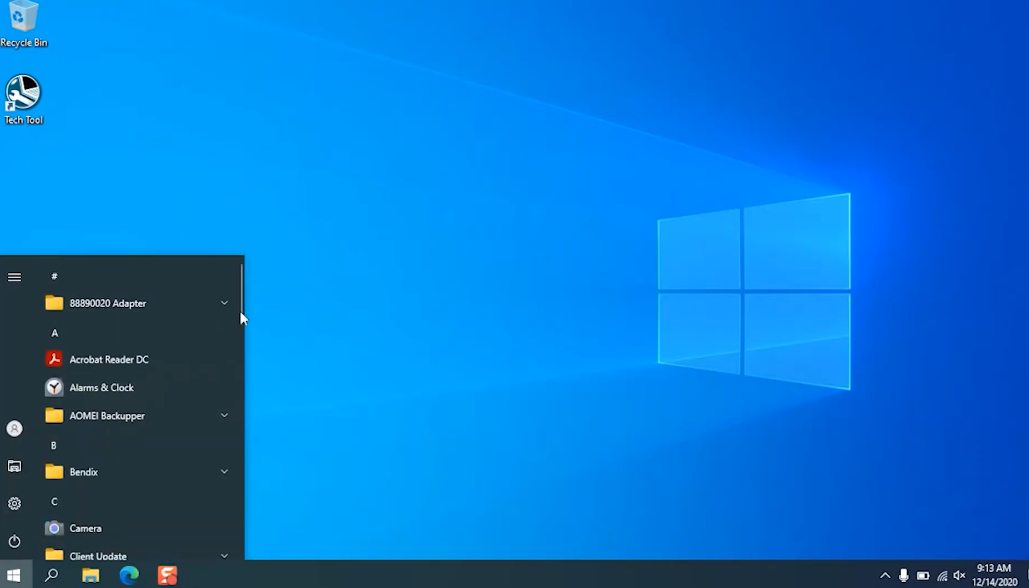Screen dimensions: 1029x588
Task: Open the network tray icon
Action: coord(942,576)
